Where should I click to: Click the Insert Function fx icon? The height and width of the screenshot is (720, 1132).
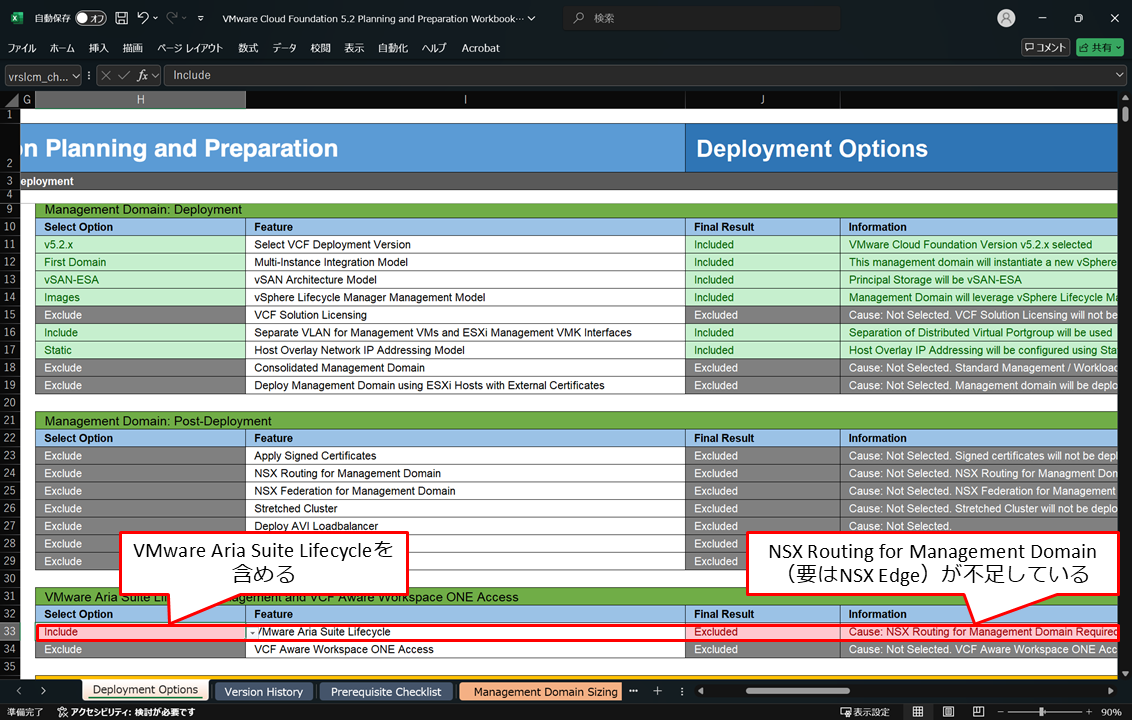(143, 75)
